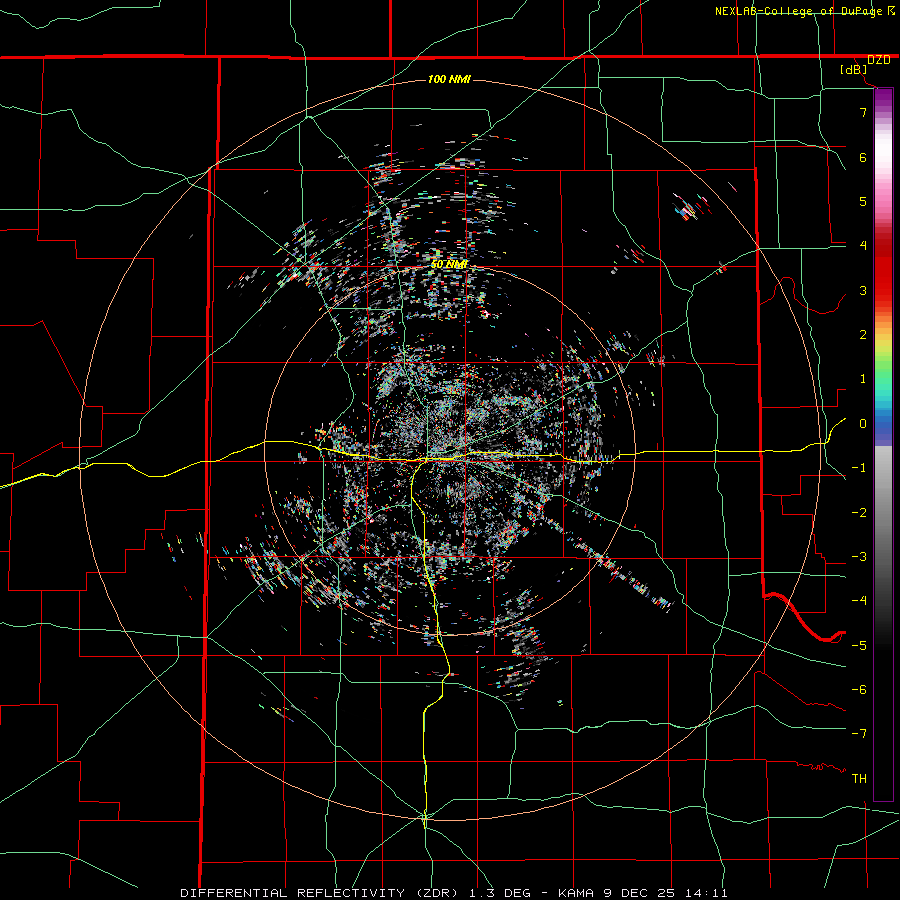Click the 5 value on color scale
Screen dimensions: 900x900
pyautogui.click(x=863, y=201)
